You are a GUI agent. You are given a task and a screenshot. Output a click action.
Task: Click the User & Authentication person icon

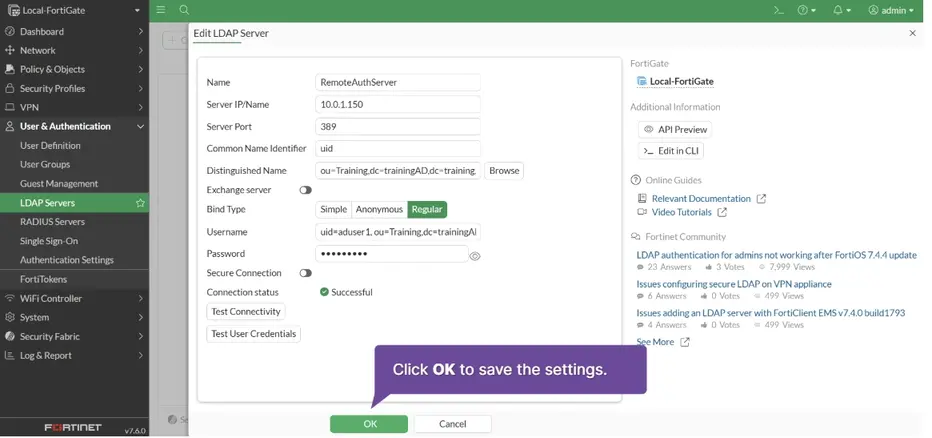point(10,126)
